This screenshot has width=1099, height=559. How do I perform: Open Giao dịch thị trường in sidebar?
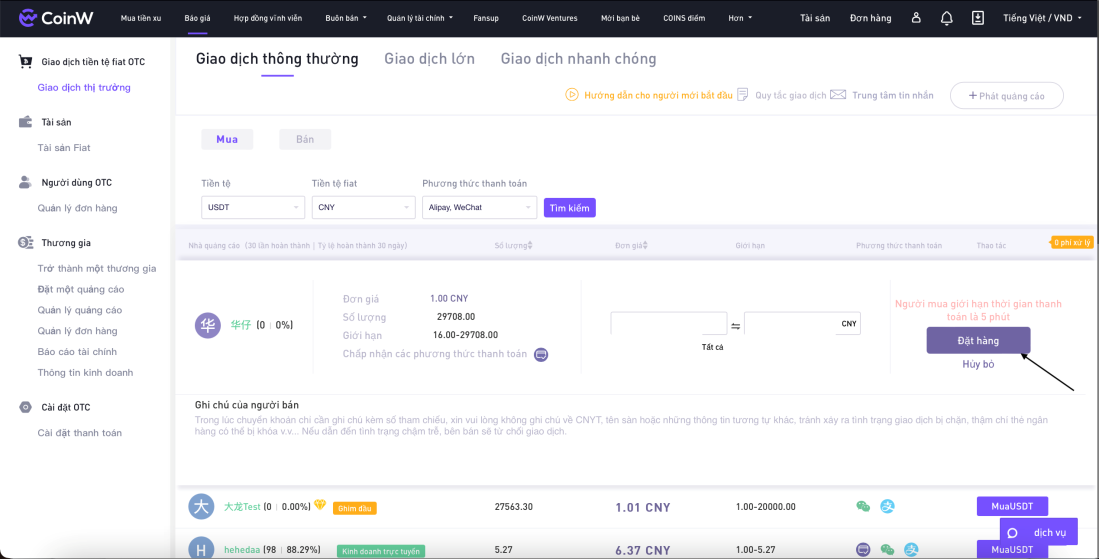pos(84,88)
